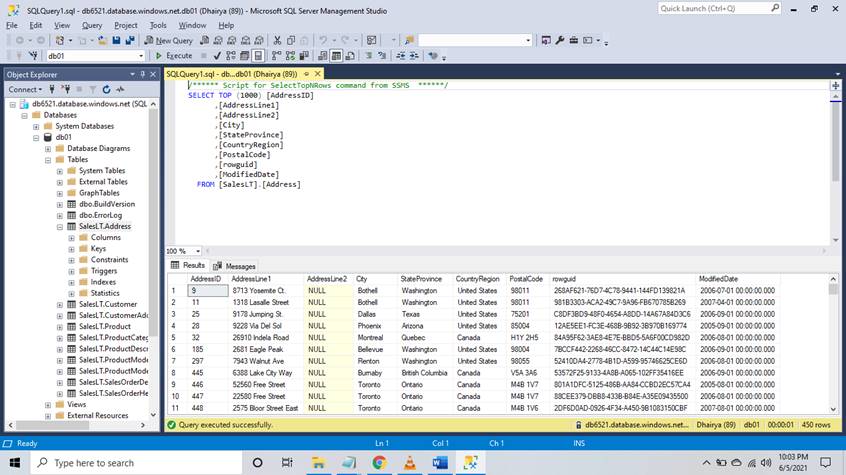Refresh the Object Explorer

click(x=106, y=90)
